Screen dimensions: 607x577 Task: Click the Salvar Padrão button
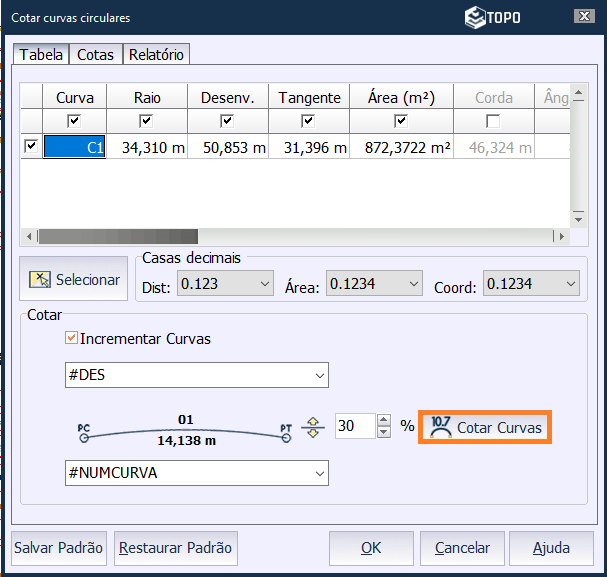[x=58, y=548]
